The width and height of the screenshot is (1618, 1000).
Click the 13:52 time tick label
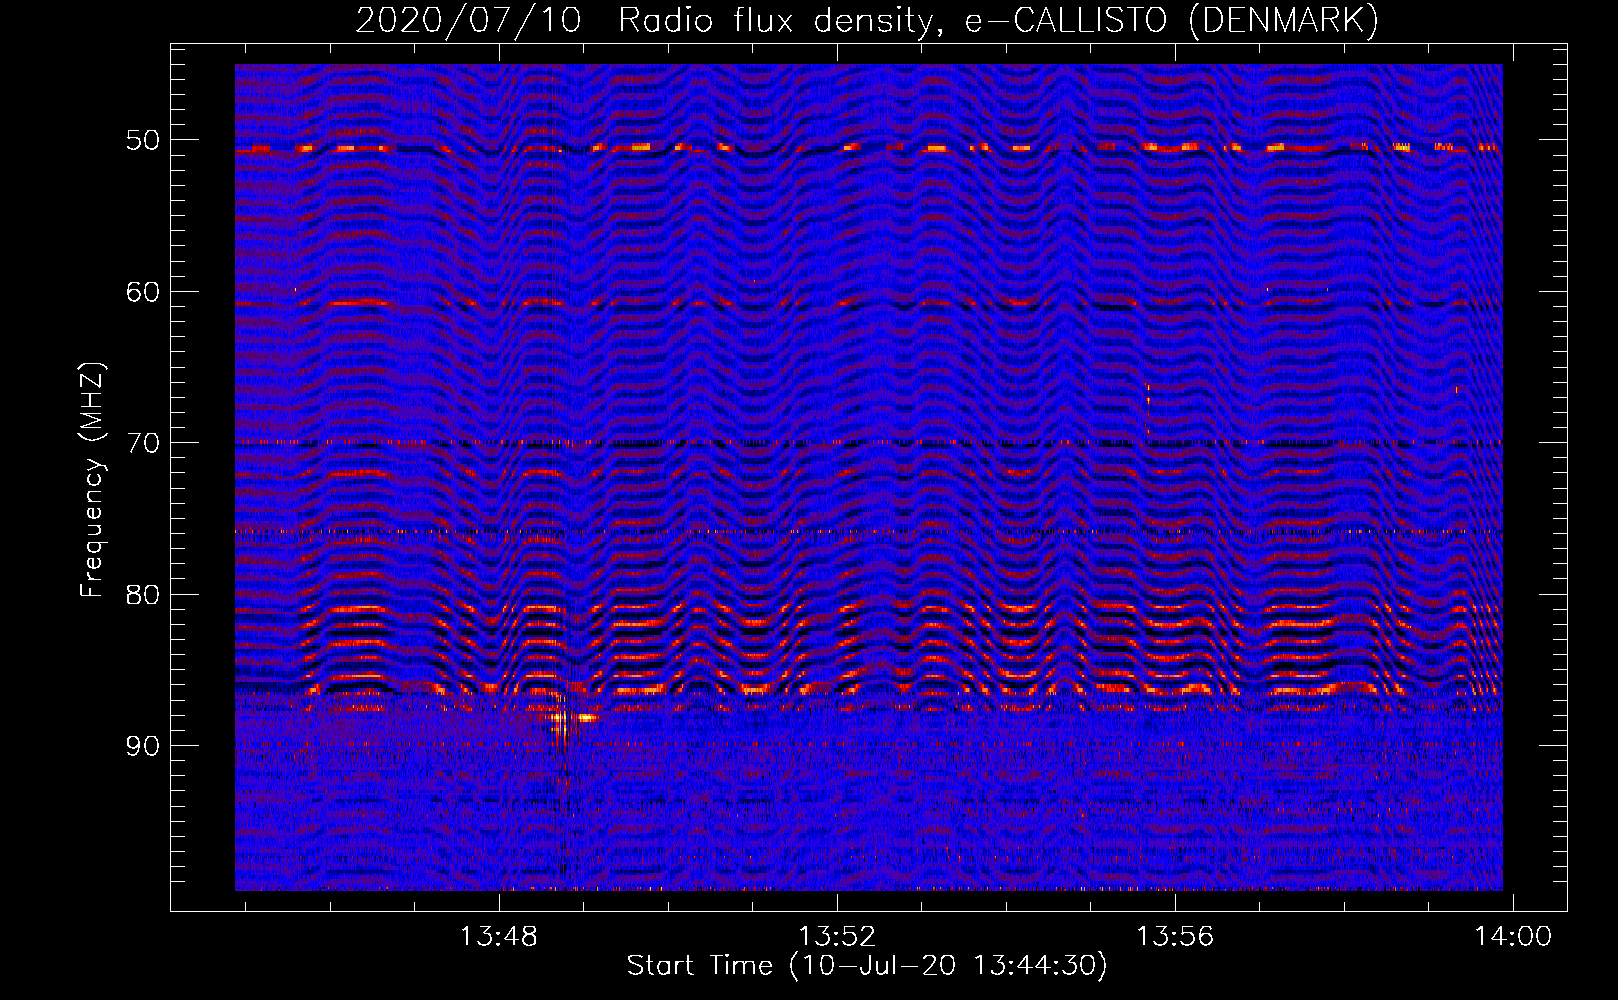pyautogui.click(x=836, y=937)
